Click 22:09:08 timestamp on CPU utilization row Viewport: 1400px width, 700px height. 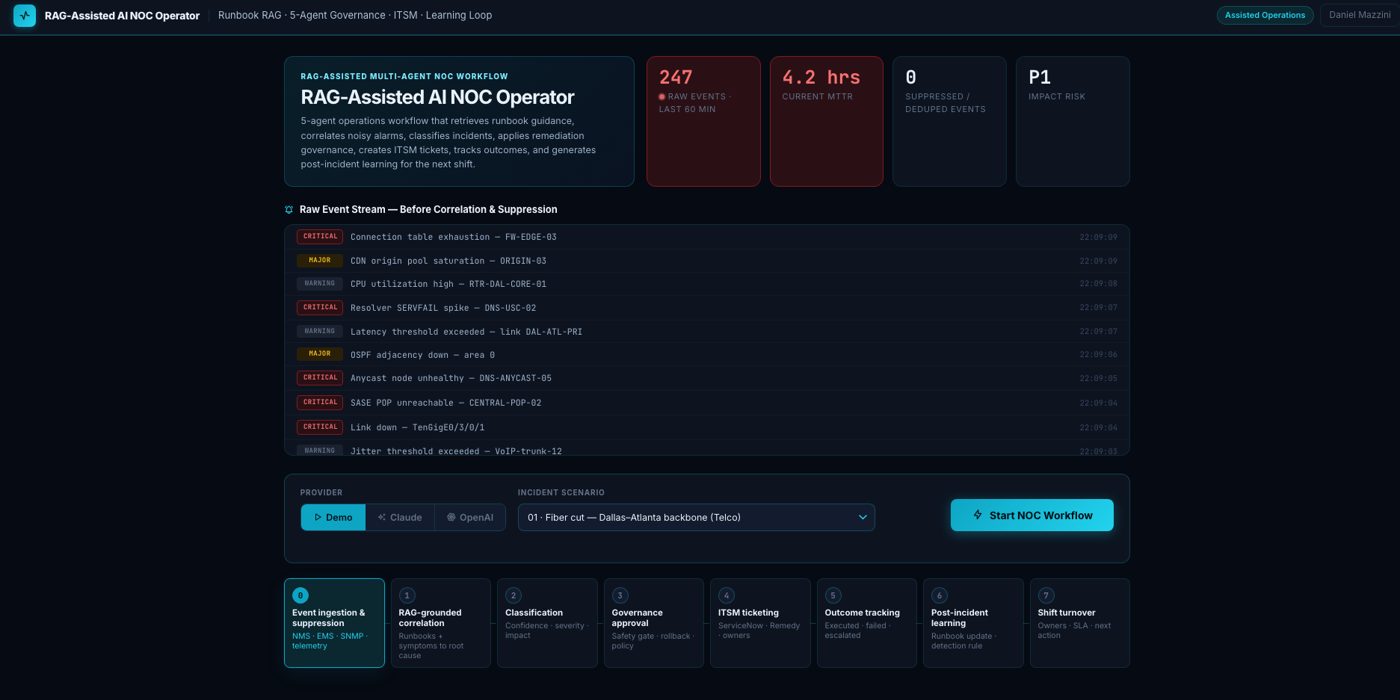point(1098,284)
